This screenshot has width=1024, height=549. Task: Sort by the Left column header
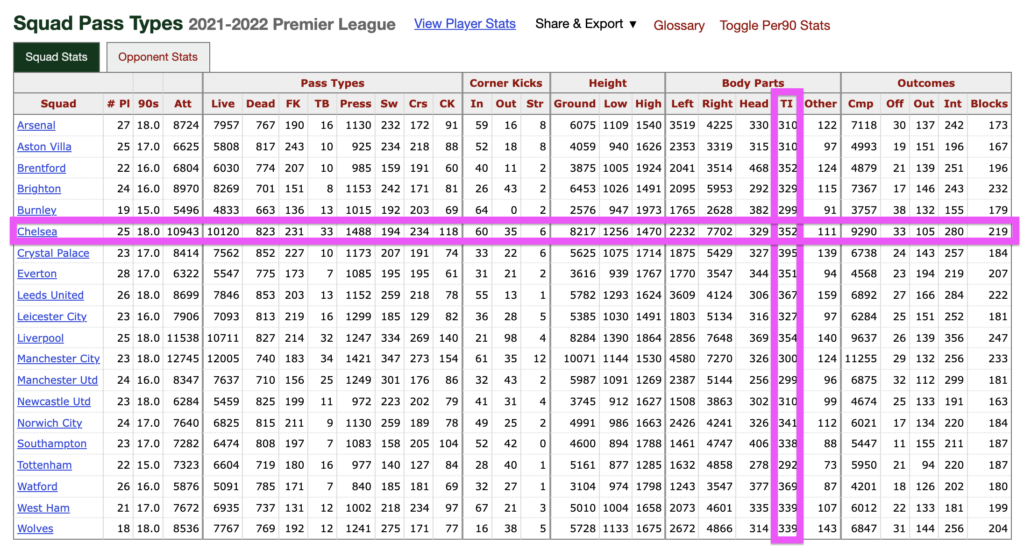tap(682, 104)
